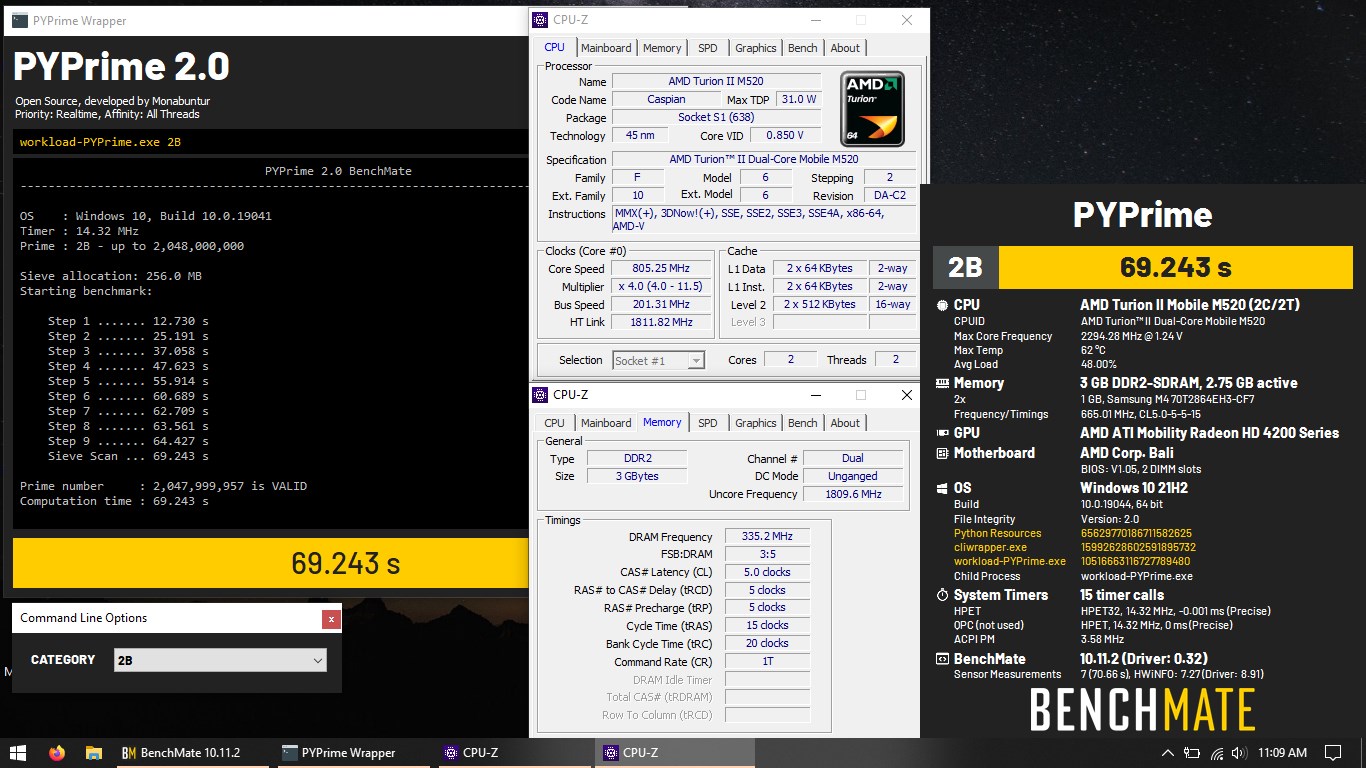Open File Explorer from the taskbar

coord(93,752)
